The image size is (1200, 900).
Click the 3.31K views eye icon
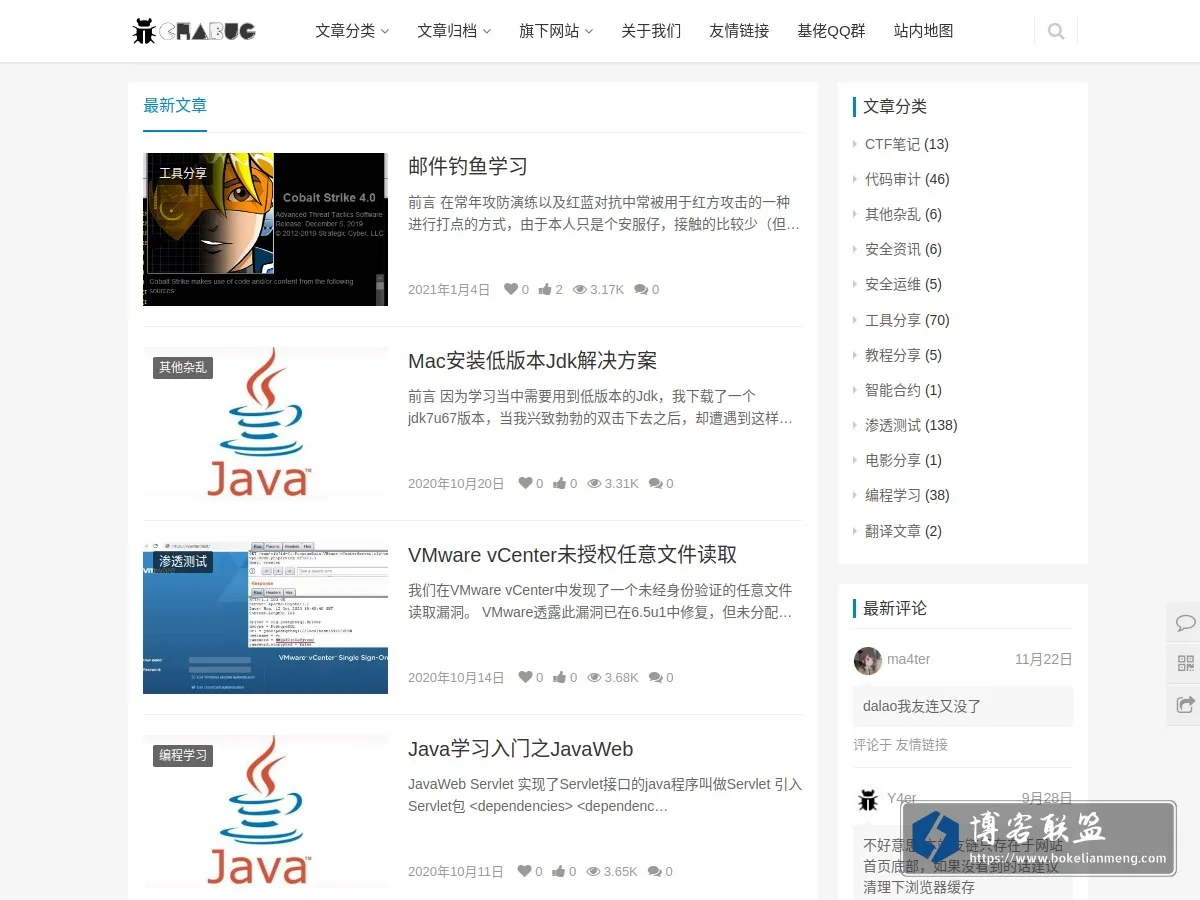[594, 483]
